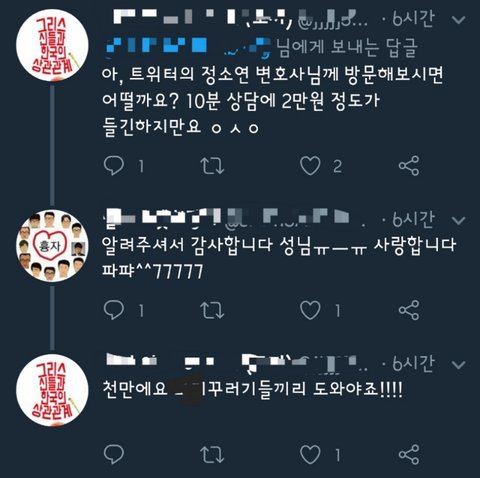480x478 pixels.
Task: Open the third tweet's chevron options menu
Action: [459, 365]
